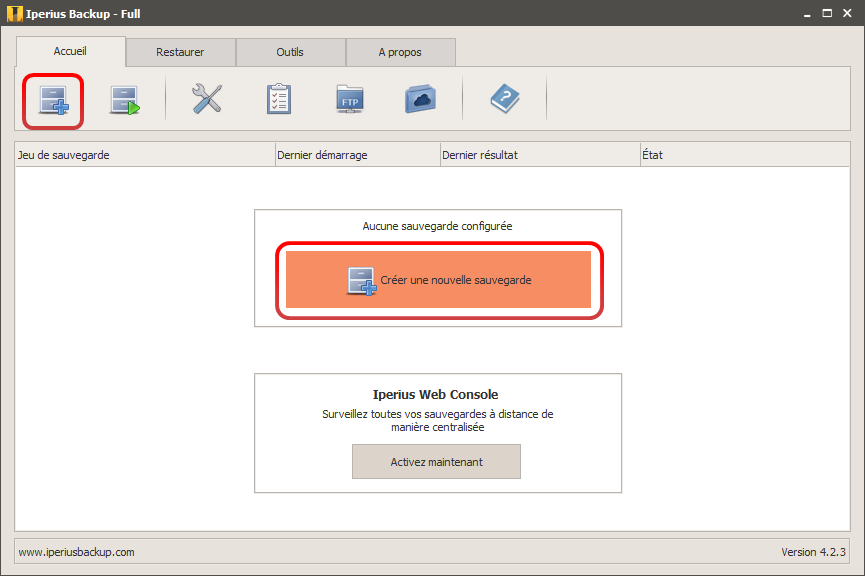Sort by Dernier résultat column

point(540,155)
